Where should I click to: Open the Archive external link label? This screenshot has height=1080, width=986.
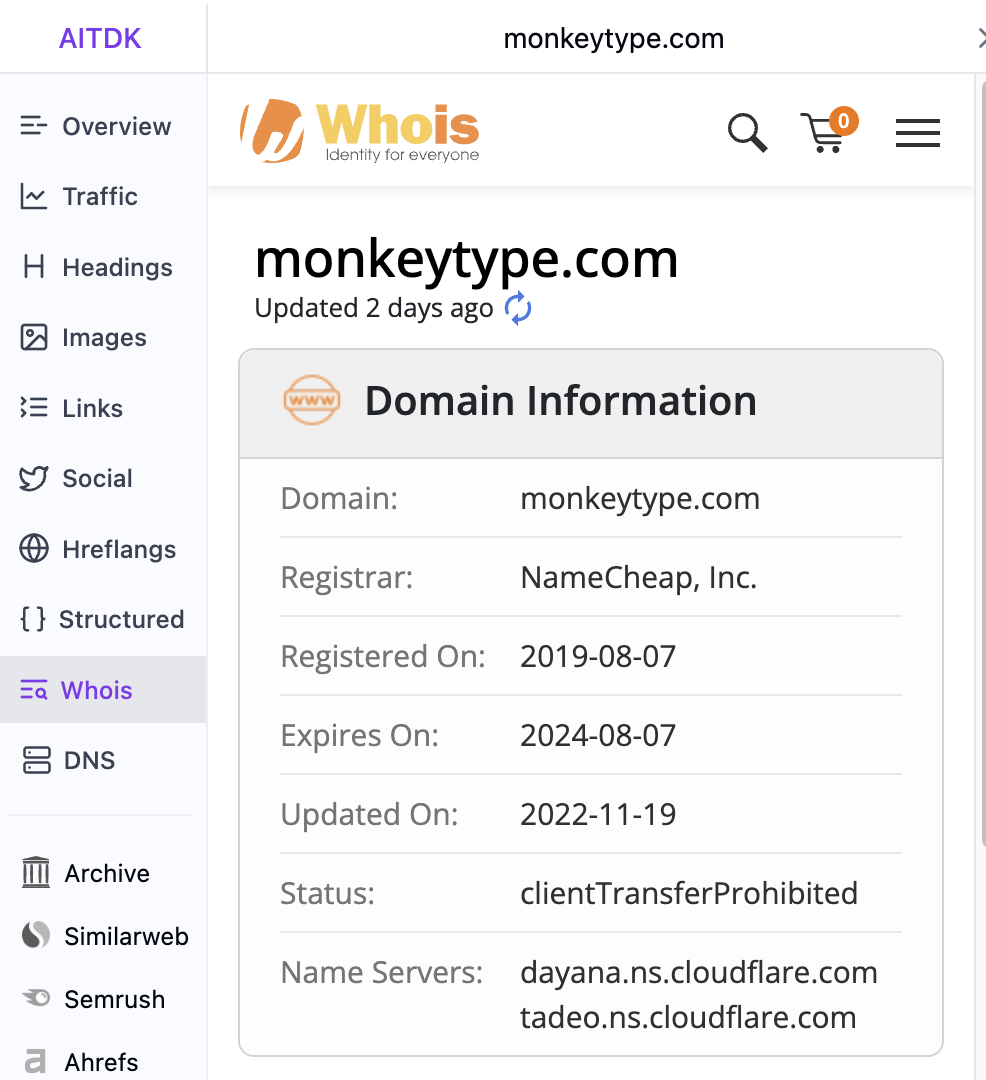tap(107, 873)
